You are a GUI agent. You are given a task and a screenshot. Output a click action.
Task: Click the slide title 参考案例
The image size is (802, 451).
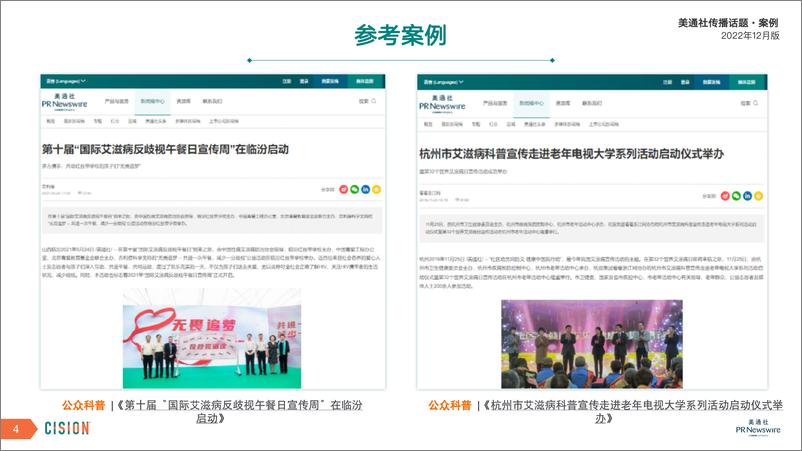tap(400, 35)
